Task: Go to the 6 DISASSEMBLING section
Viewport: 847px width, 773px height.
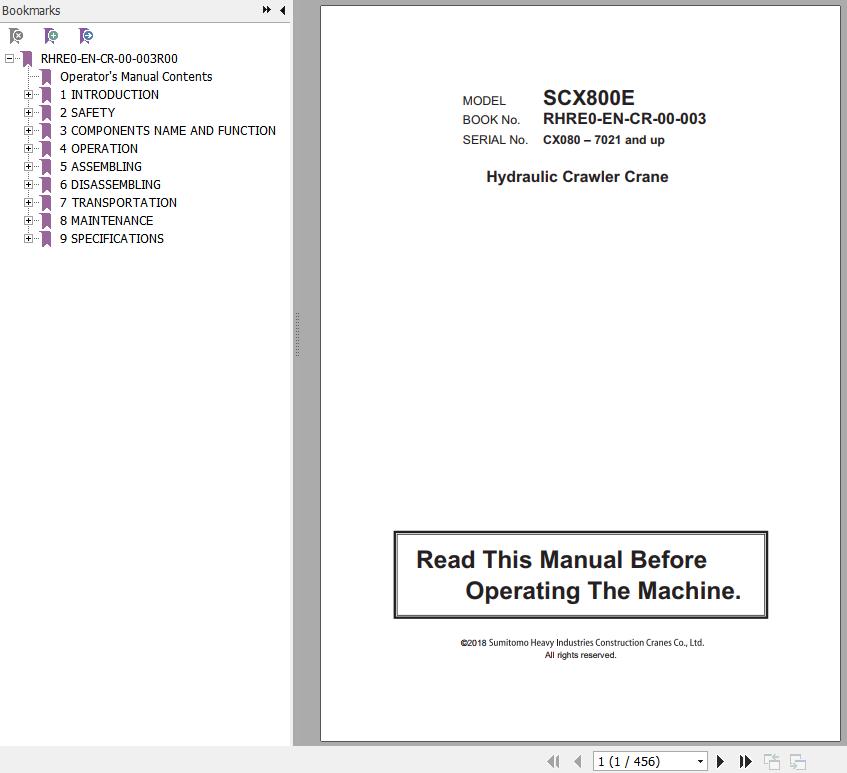Action: pos(110,185)
